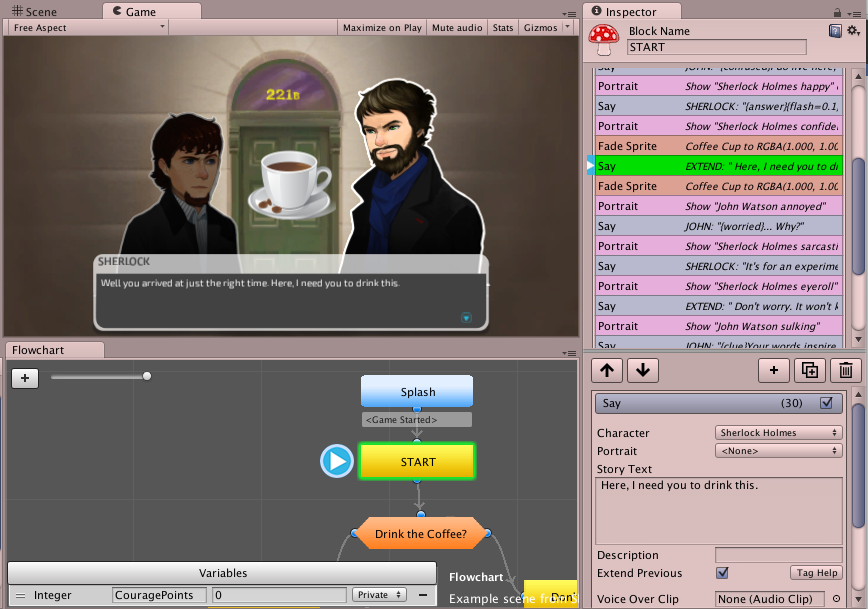Open the Character dropdown Sherlock Holmes

pos(778,432)
